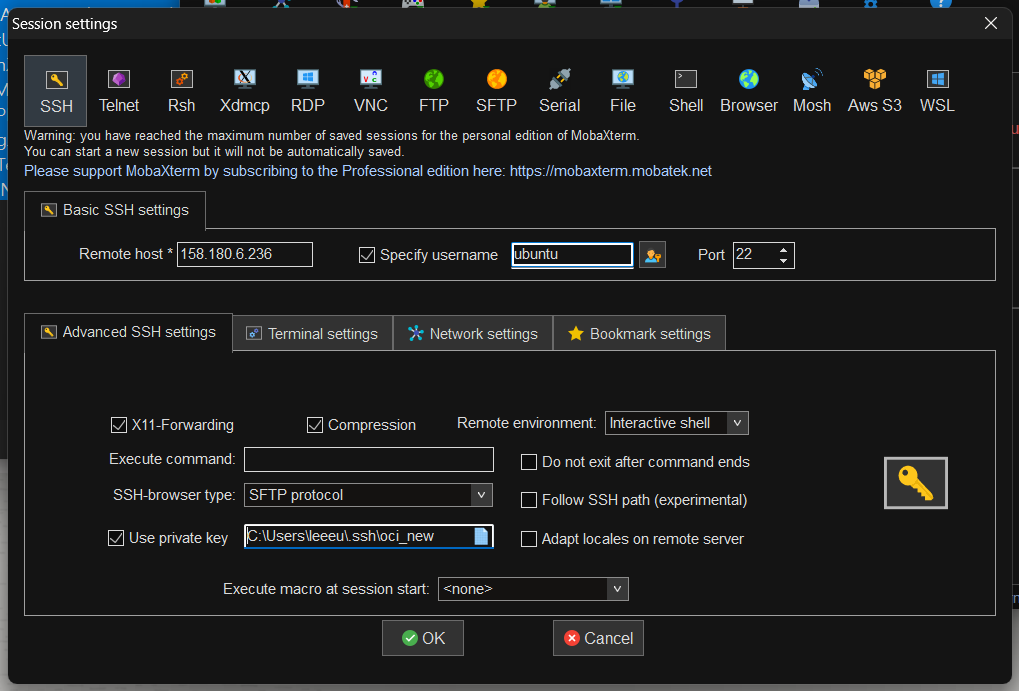Viewport: 1019px width, 691px height.
Task: Pick the Rsh session type
Action: 181,91
